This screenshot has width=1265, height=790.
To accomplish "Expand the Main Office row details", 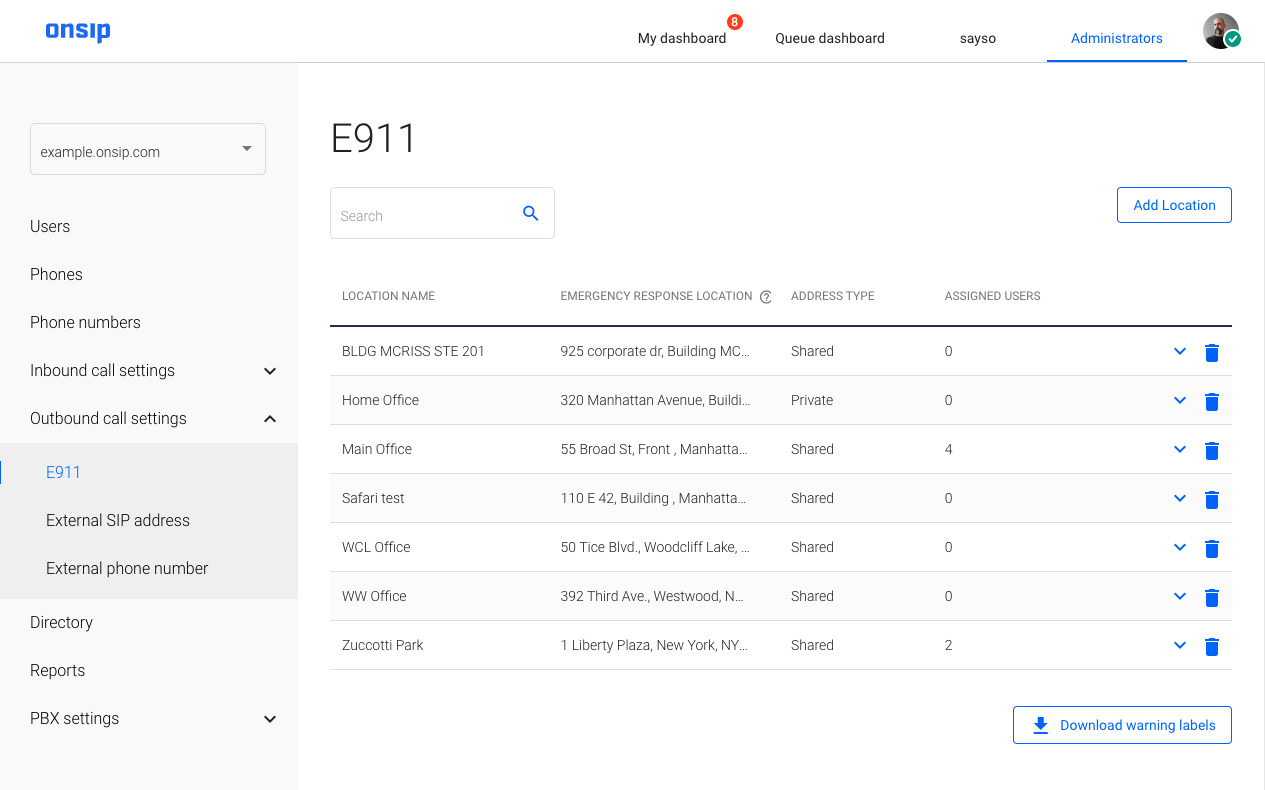I will click(1180, 449).
